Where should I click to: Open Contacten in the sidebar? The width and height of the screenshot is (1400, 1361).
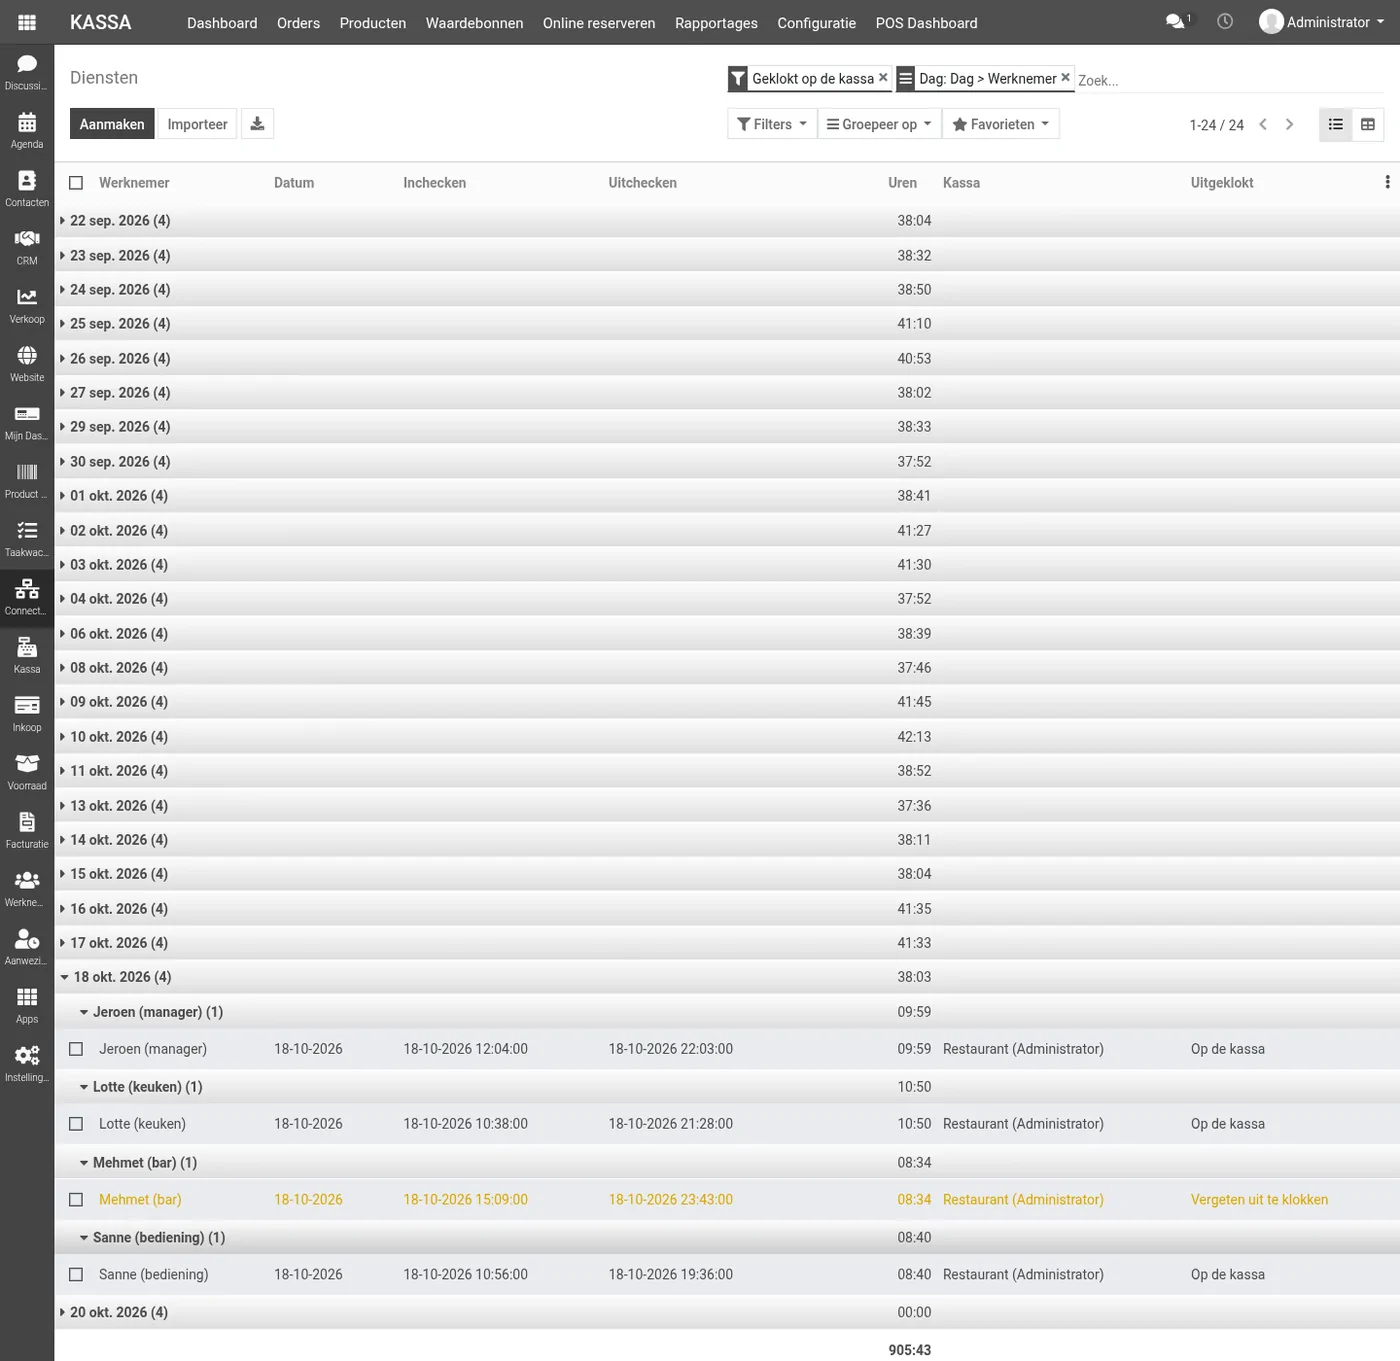click(x=27, y=188)
